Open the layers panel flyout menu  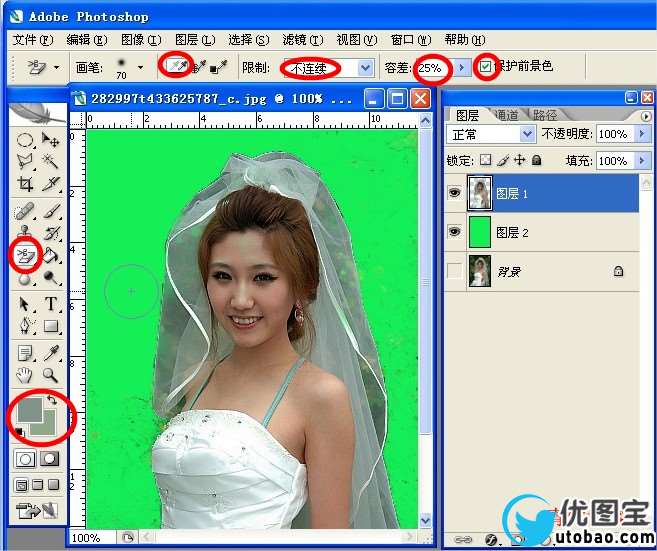tap(646, 116)
